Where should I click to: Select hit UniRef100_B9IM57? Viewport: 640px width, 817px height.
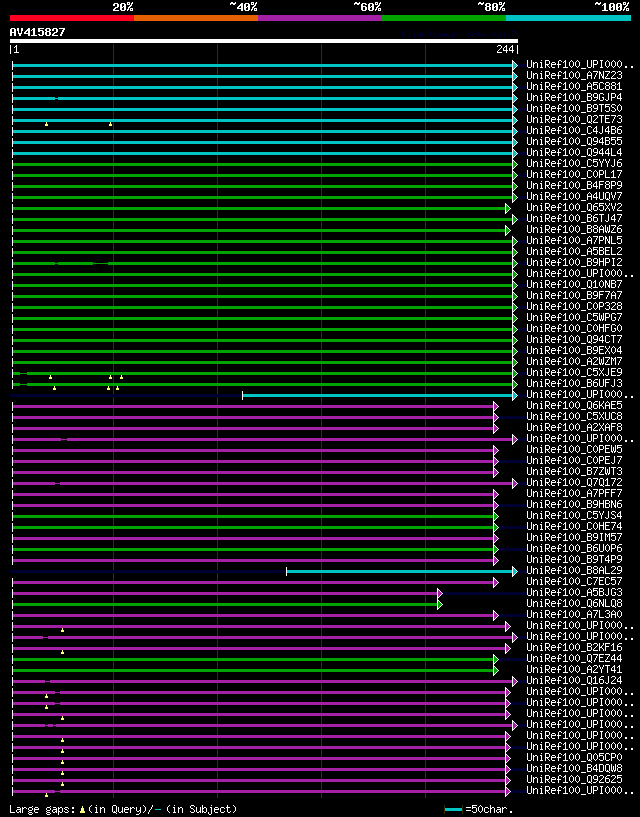tap(574, 537)
